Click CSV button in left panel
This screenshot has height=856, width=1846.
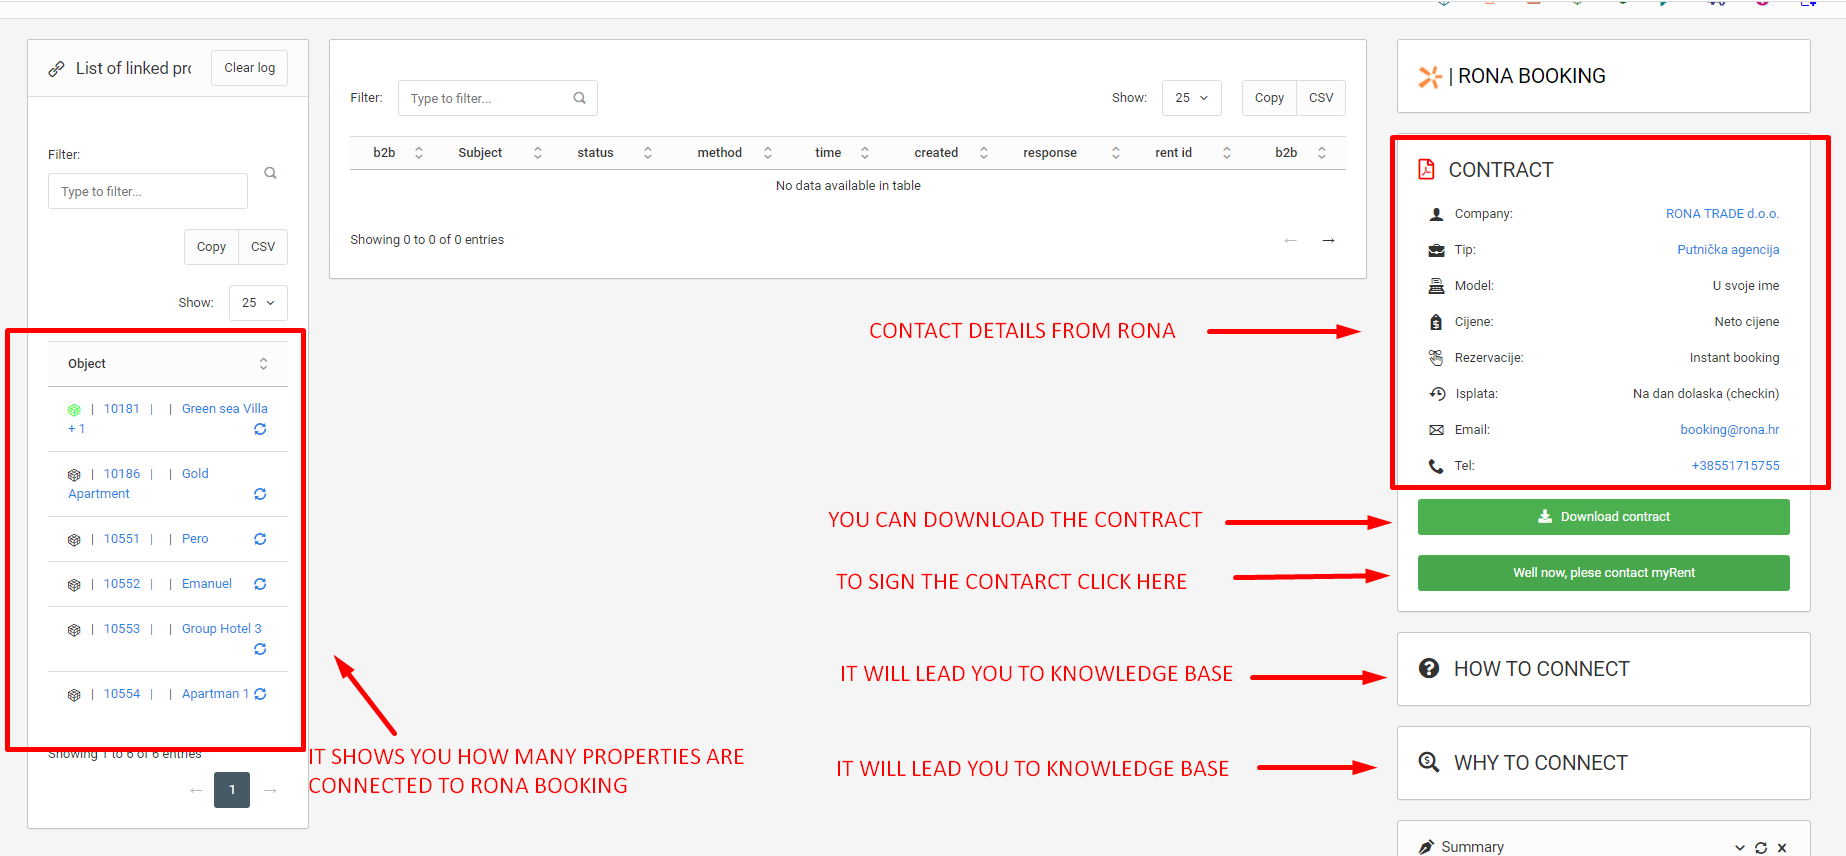[263, 247]
